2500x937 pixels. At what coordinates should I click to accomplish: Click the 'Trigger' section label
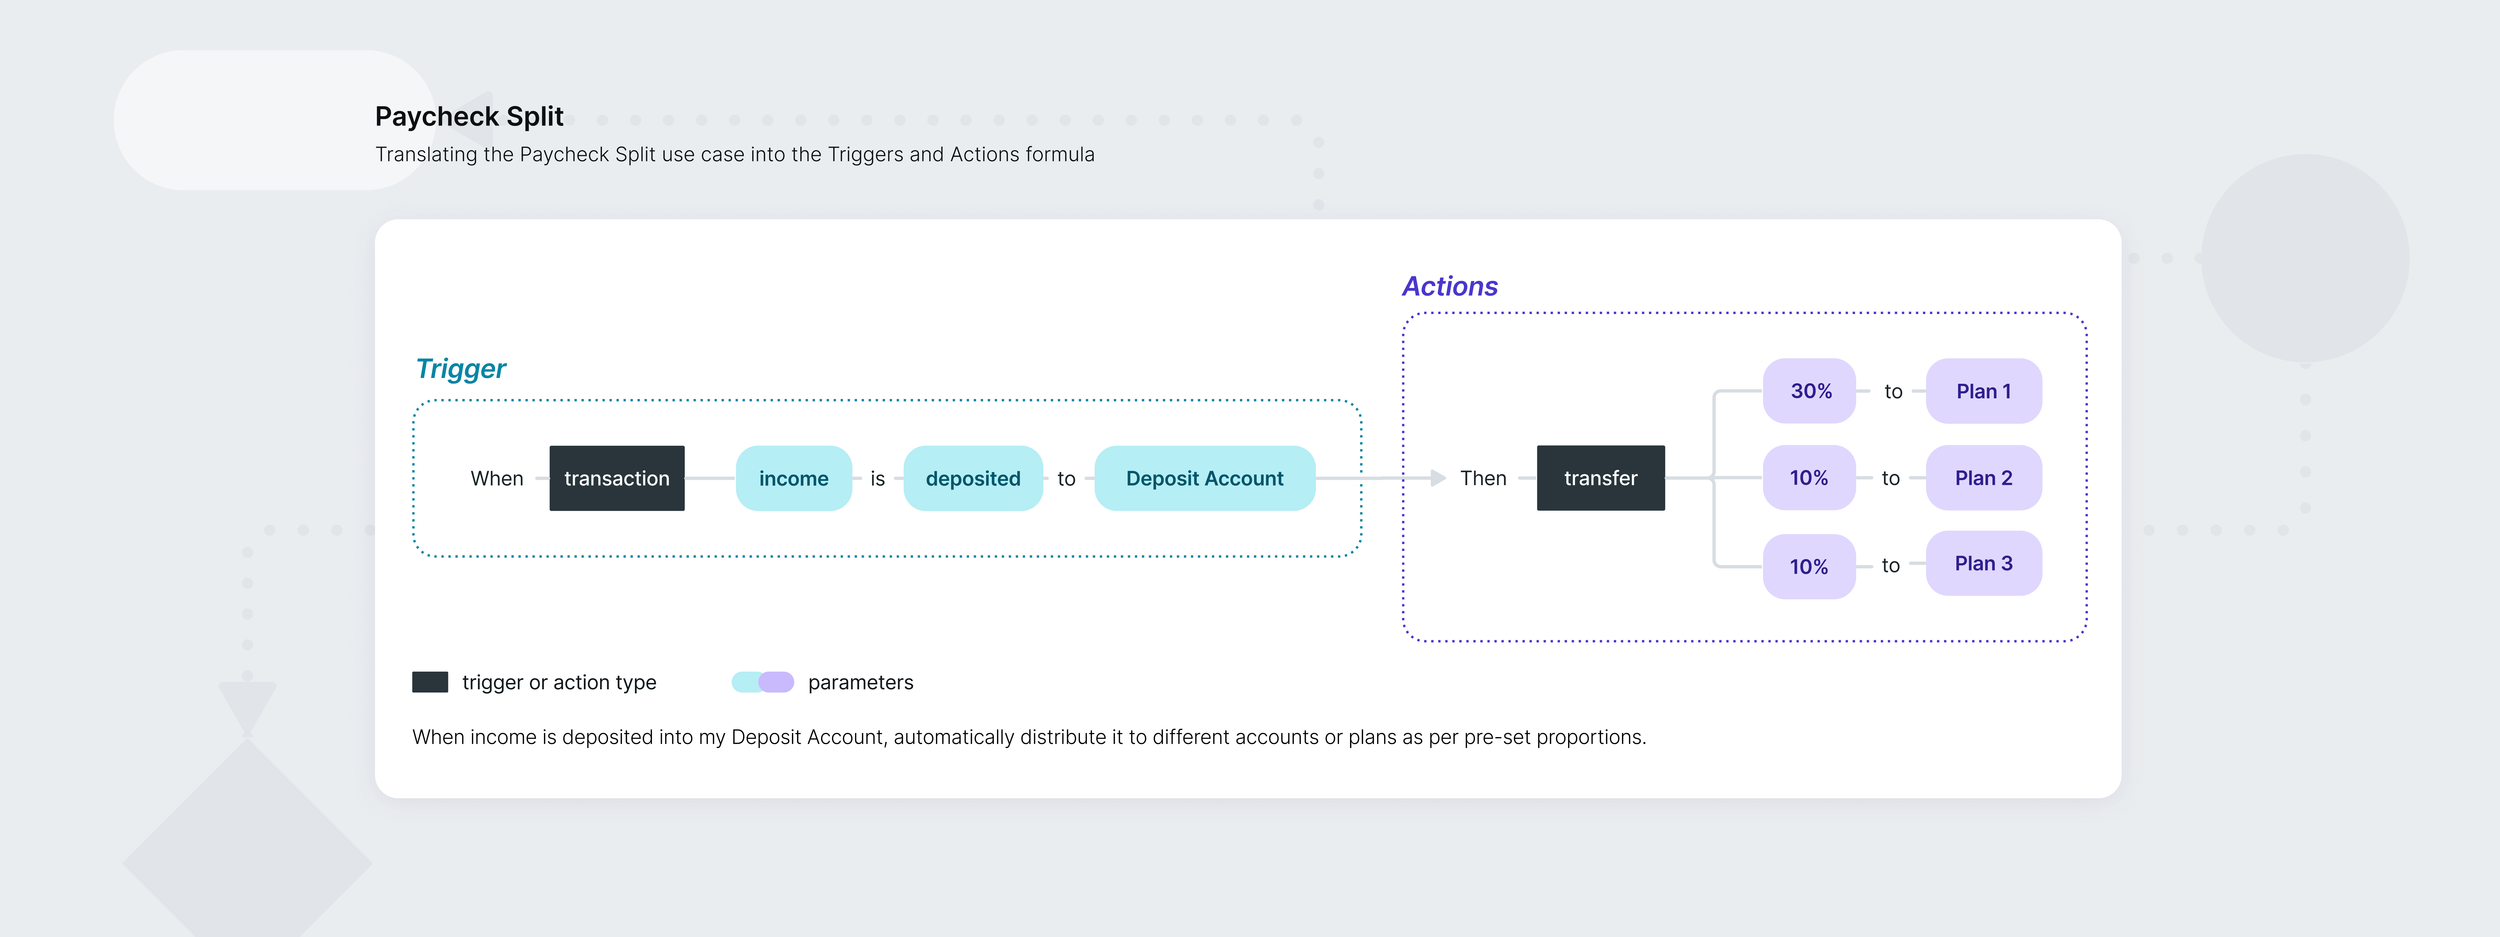461,369
